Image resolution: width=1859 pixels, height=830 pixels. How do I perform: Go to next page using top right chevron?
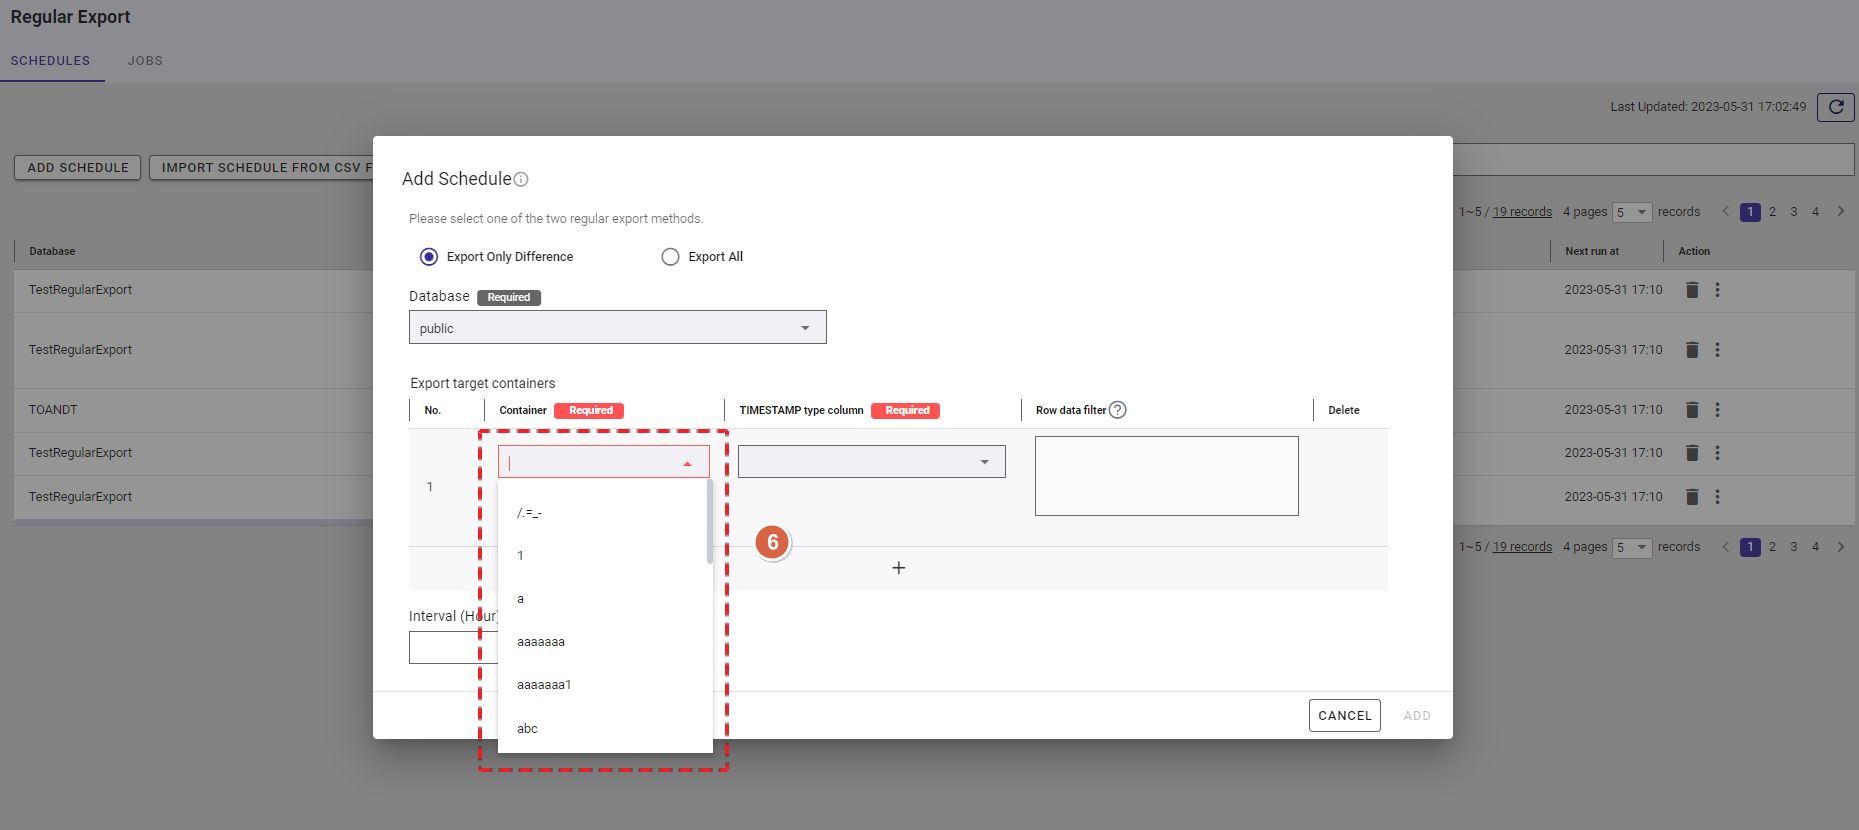coord(1840,211)
